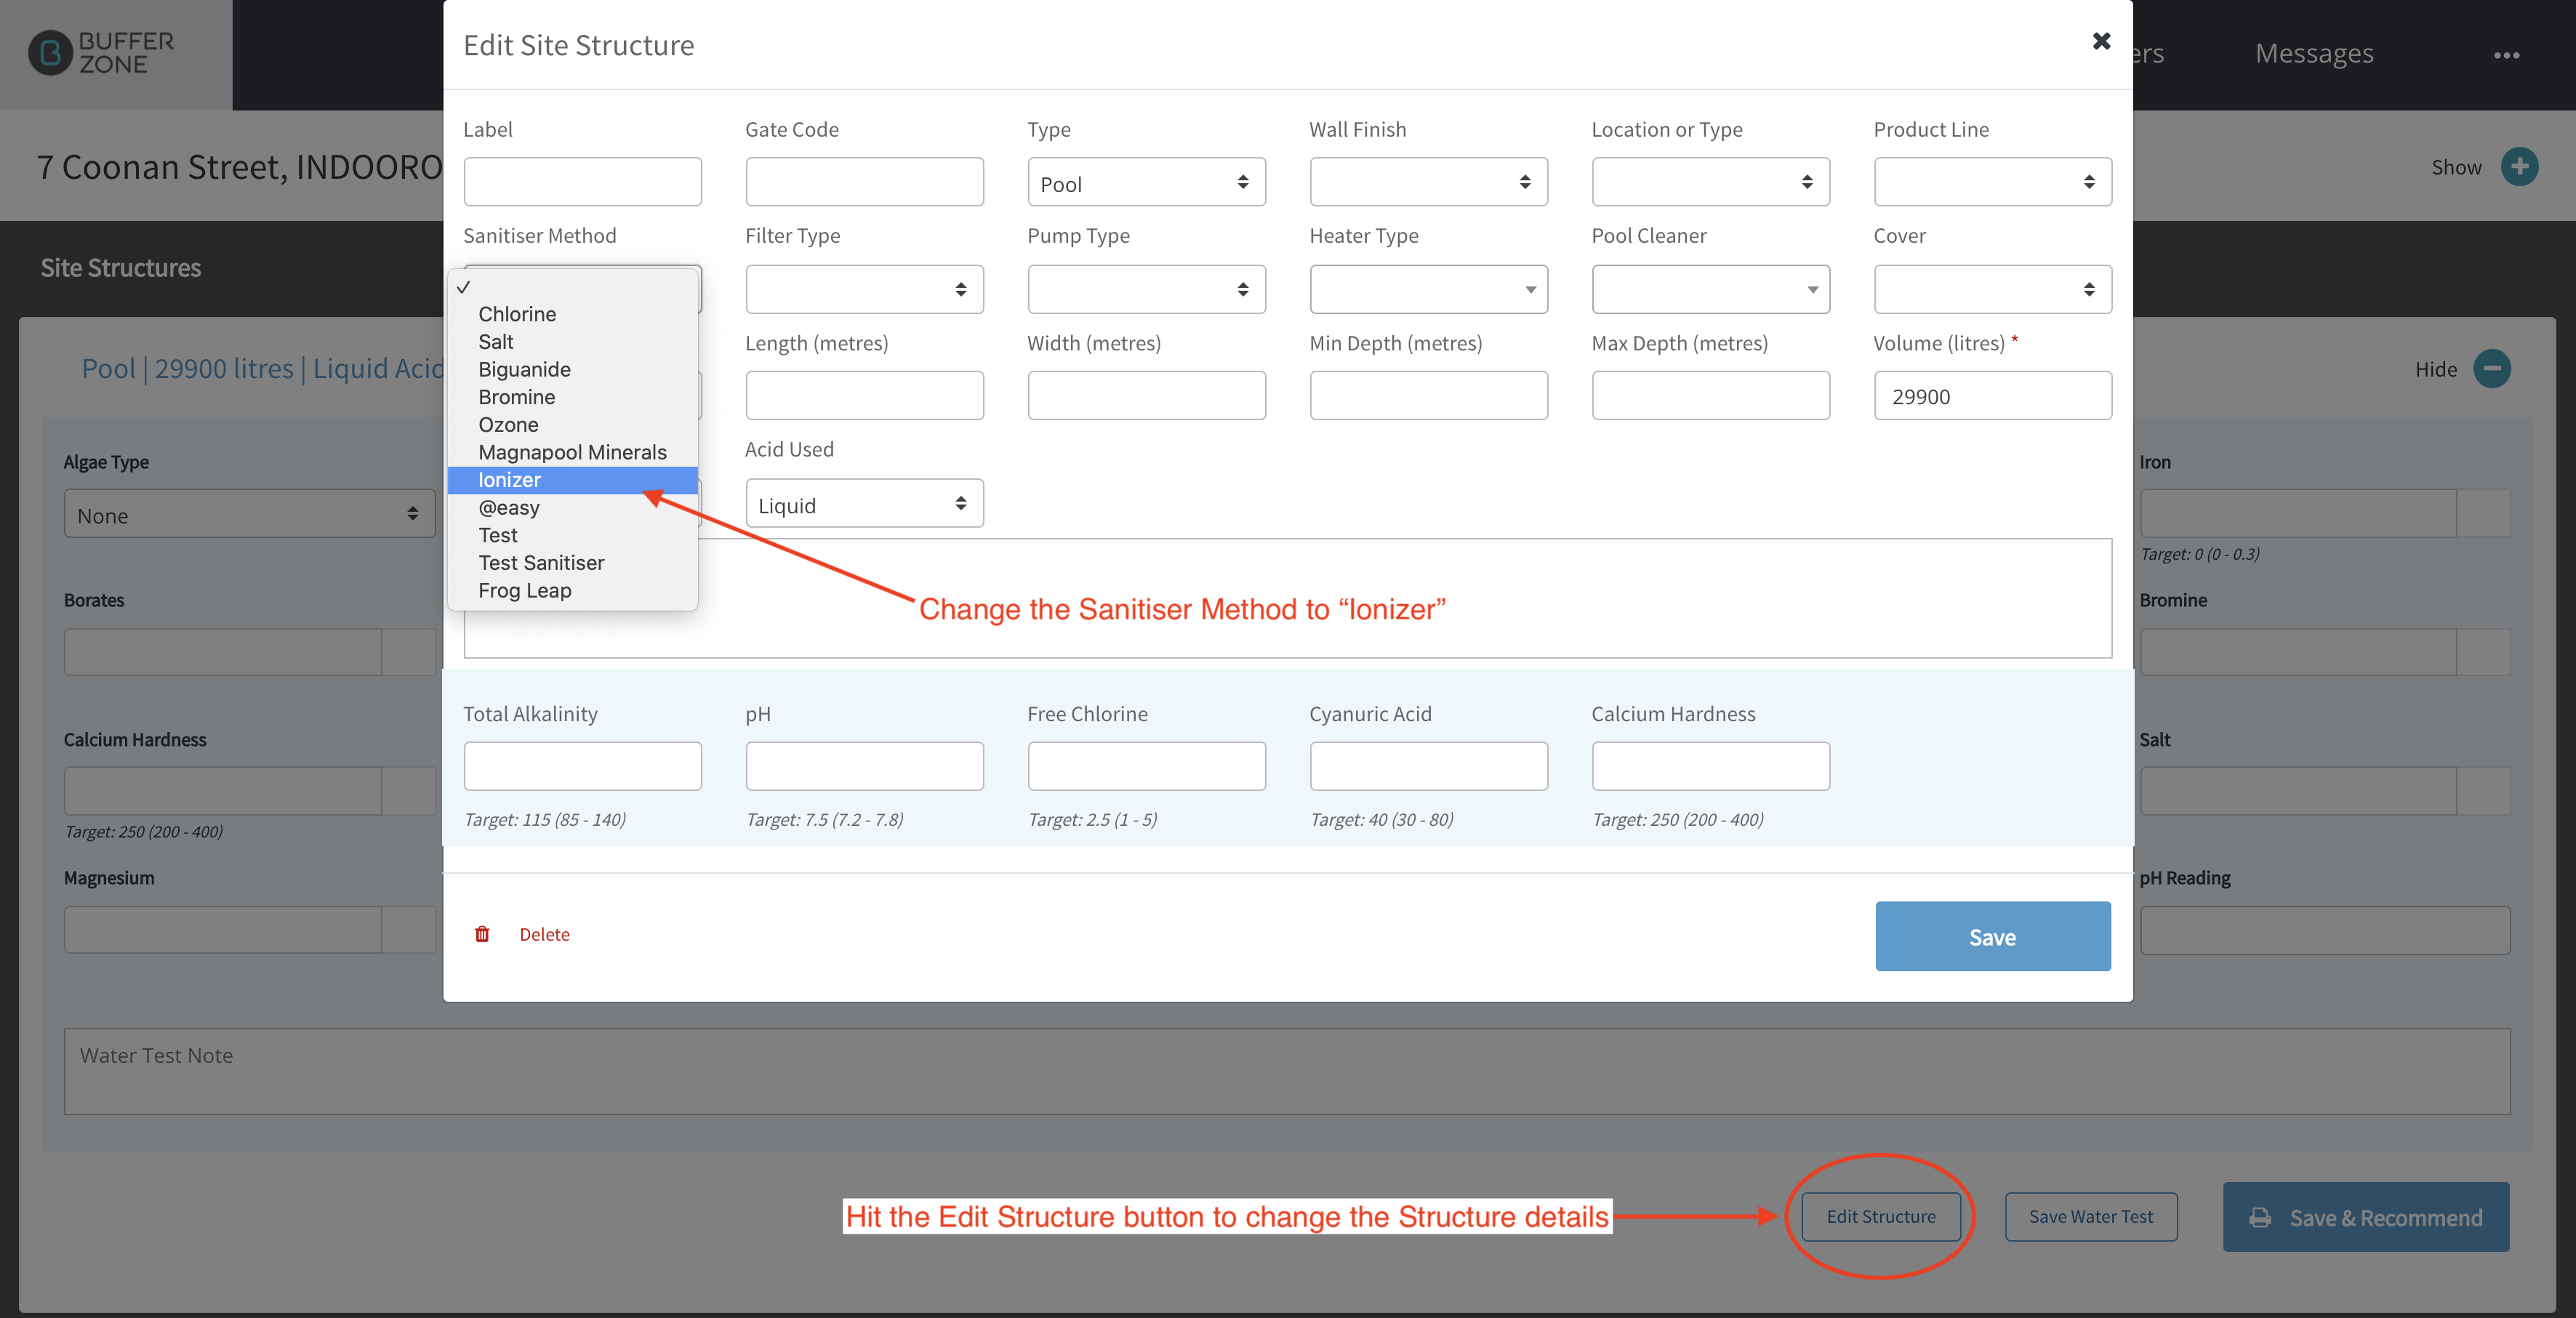Open the Wall Finish dropdown
The width and height of the screenshot is (2576, 1318).
pos(1428,182)
